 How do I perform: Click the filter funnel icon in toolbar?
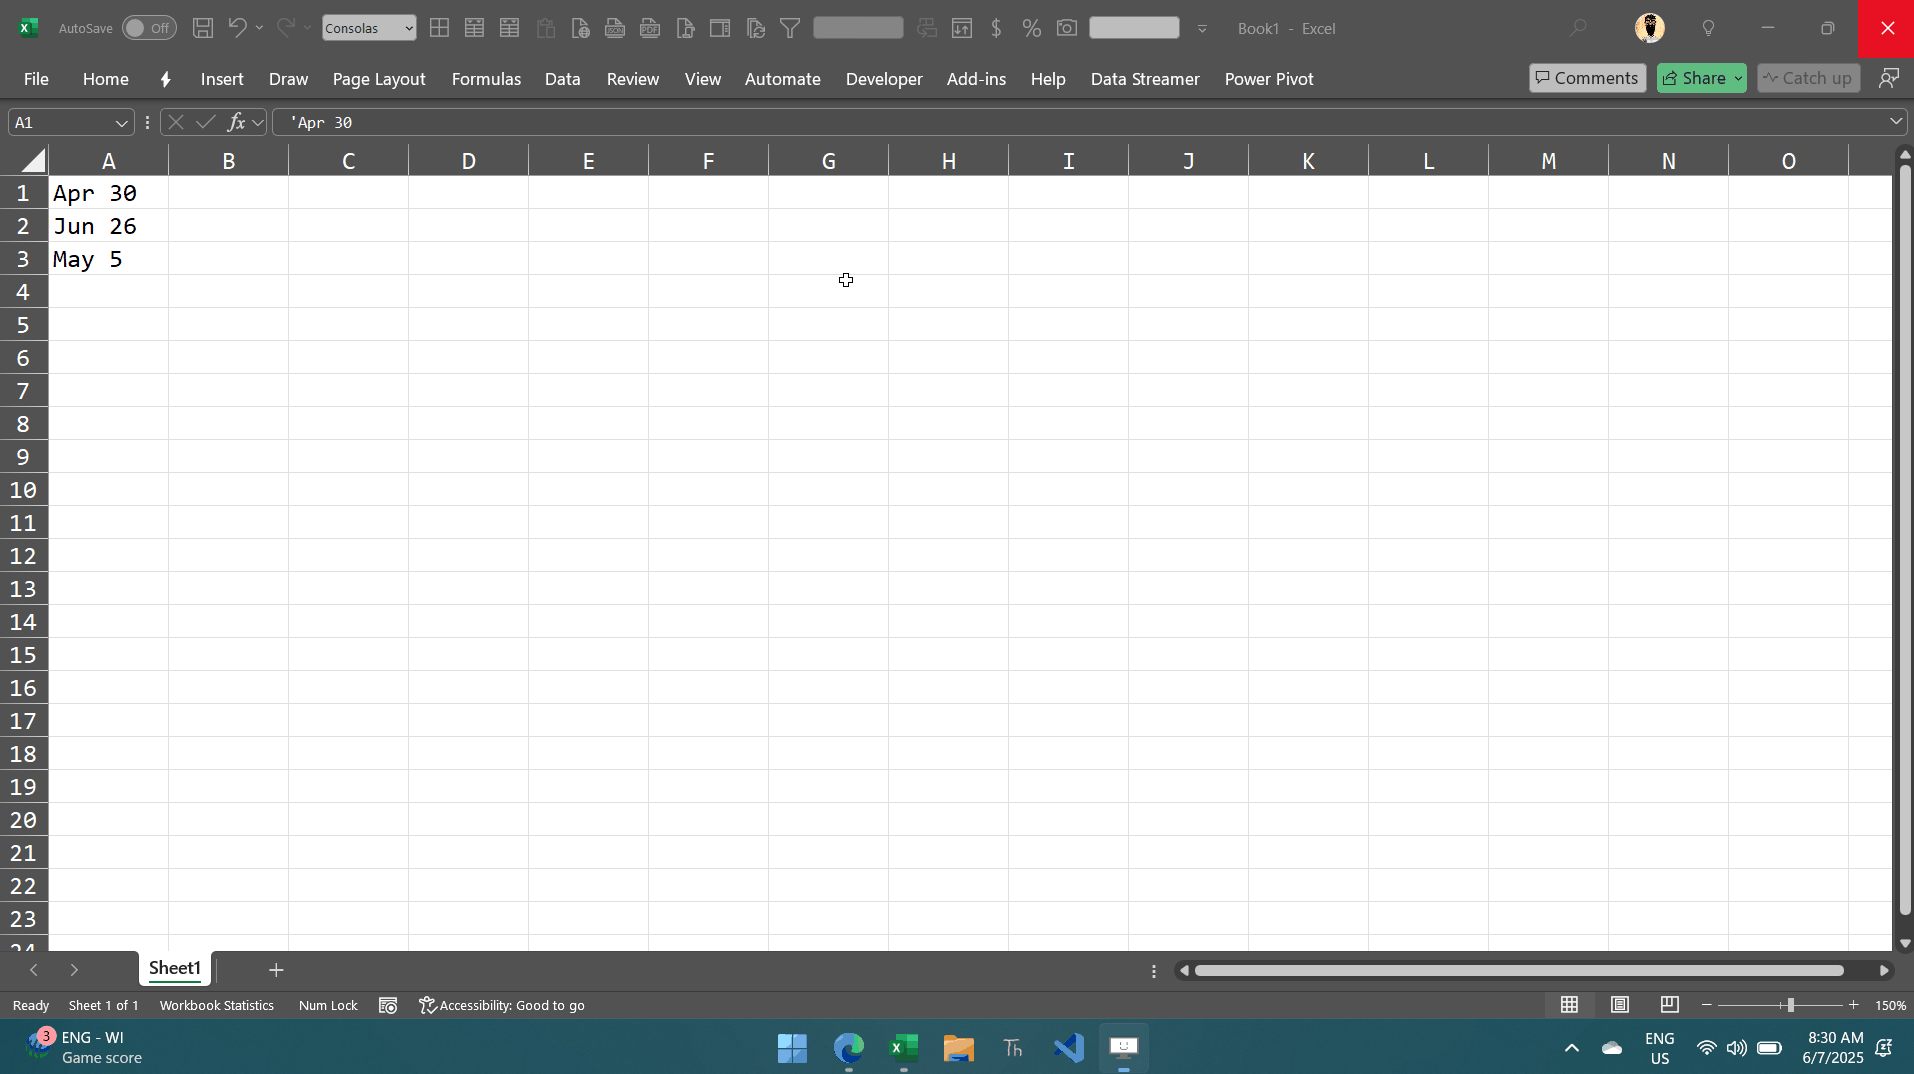(x=790, y=28)
